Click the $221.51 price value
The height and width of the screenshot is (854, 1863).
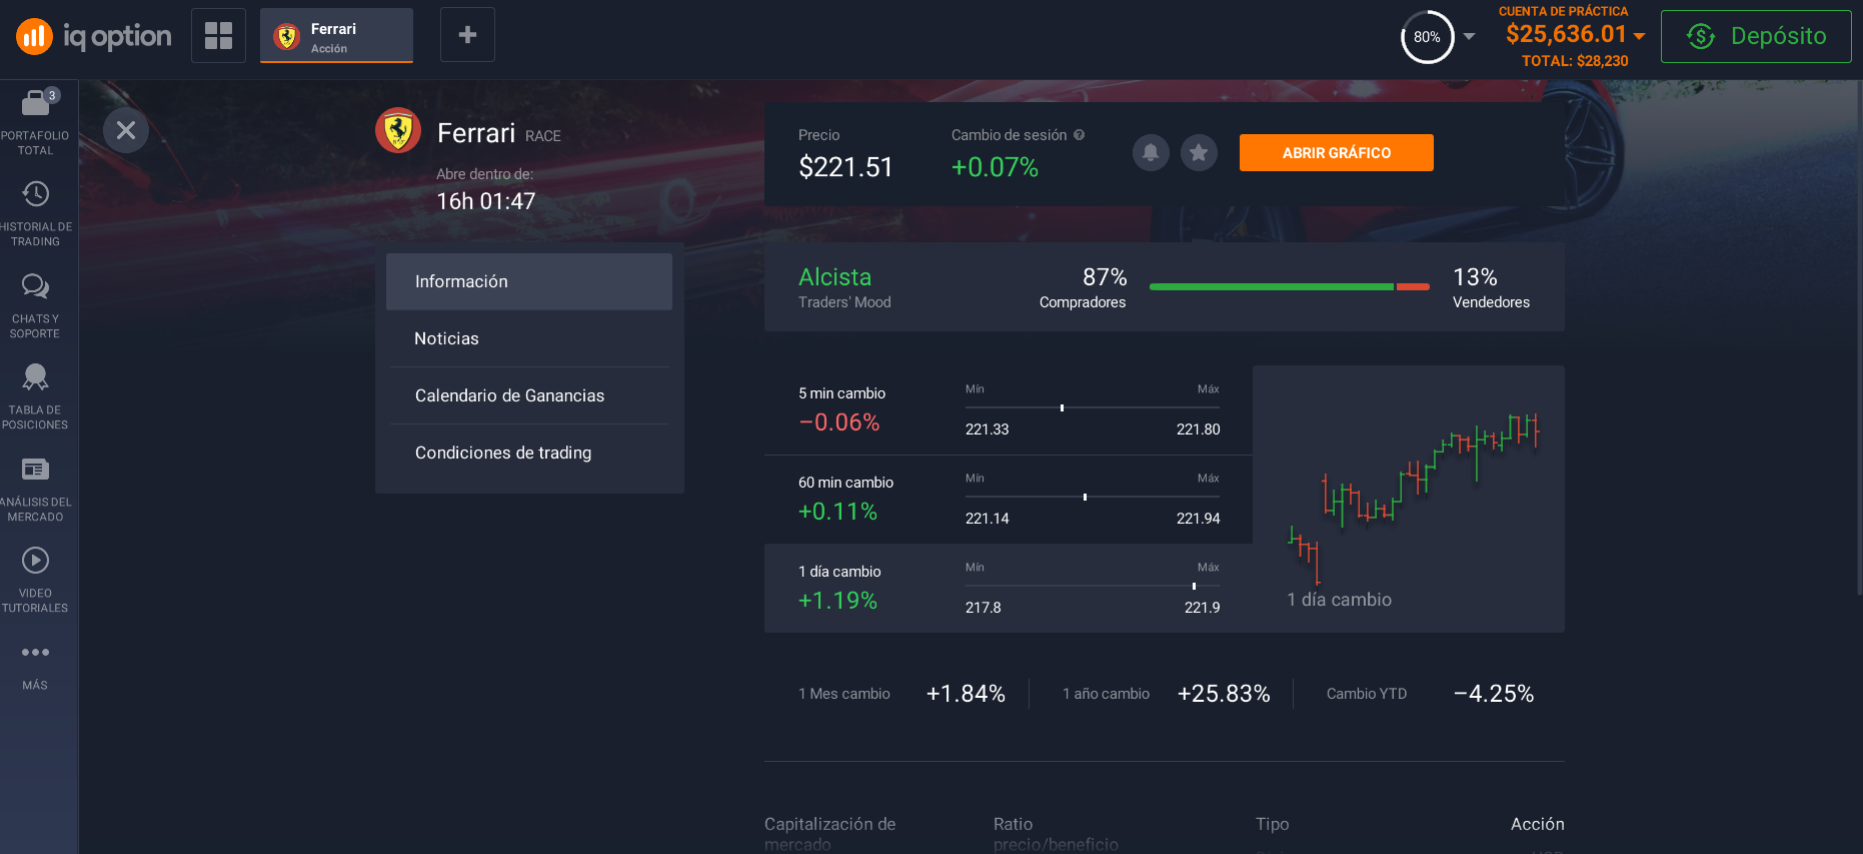845,167
